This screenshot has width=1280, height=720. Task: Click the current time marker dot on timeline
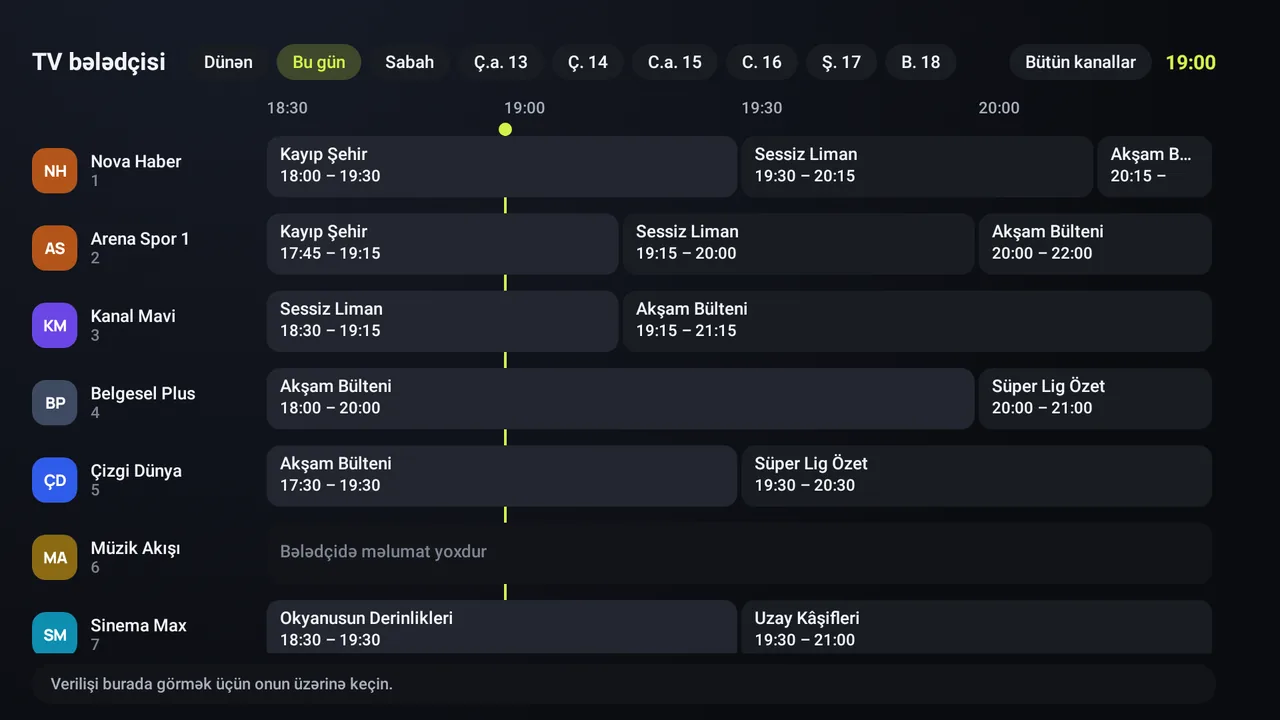(x=505, y=129)
